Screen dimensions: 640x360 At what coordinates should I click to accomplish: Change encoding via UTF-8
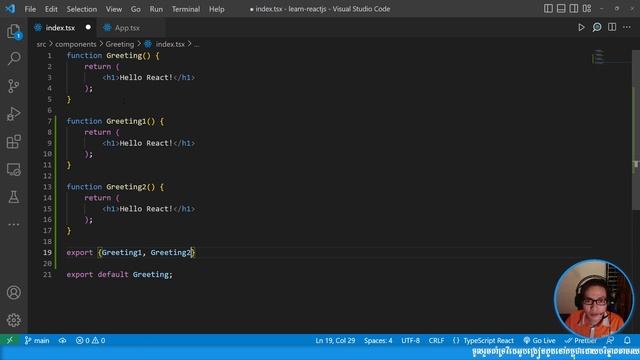(x=410, y=340)
